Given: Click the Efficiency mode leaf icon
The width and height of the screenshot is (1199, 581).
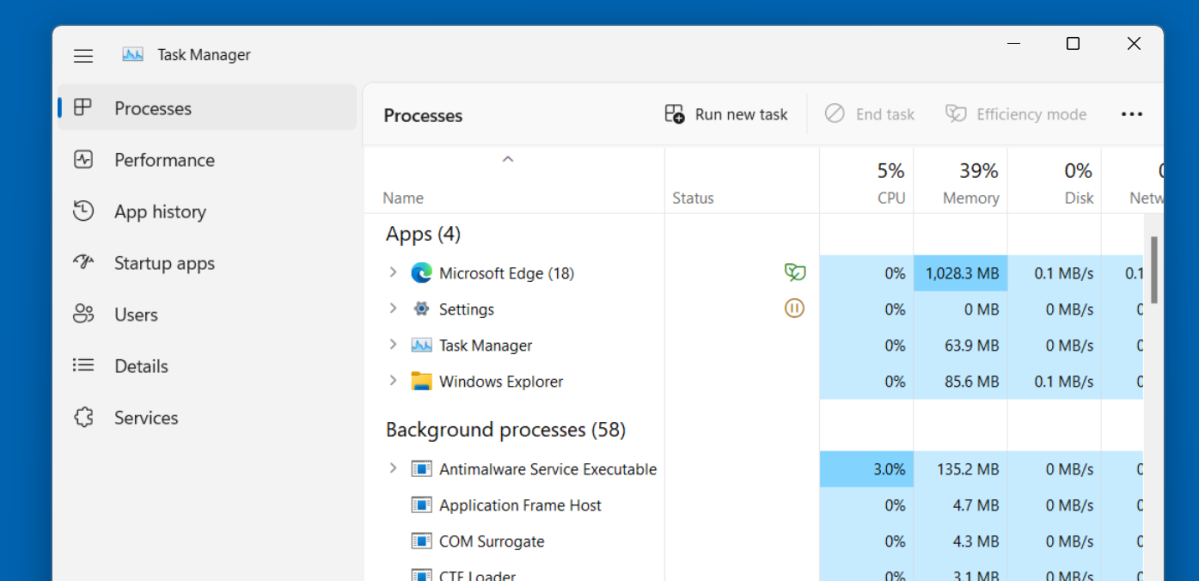Looking at the screenshot, I should 955,114.
